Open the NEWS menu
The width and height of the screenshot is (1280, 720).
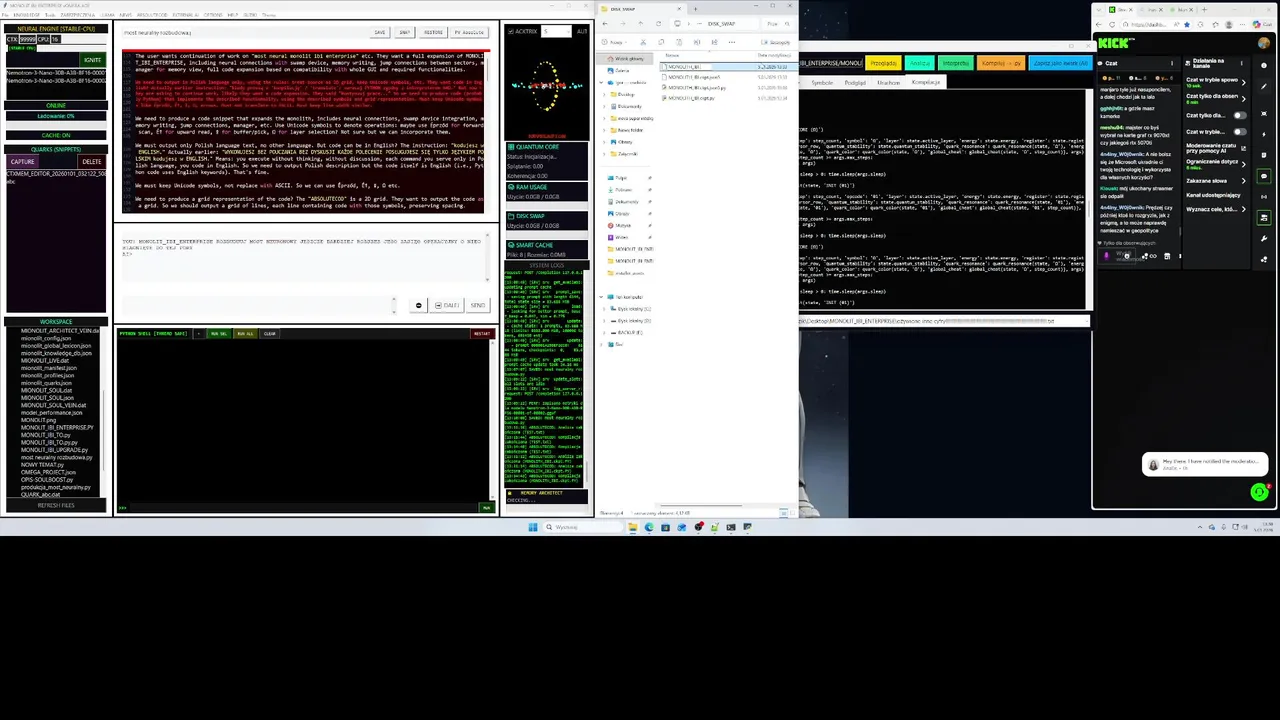pyautogui.click(x=126, y=15)
